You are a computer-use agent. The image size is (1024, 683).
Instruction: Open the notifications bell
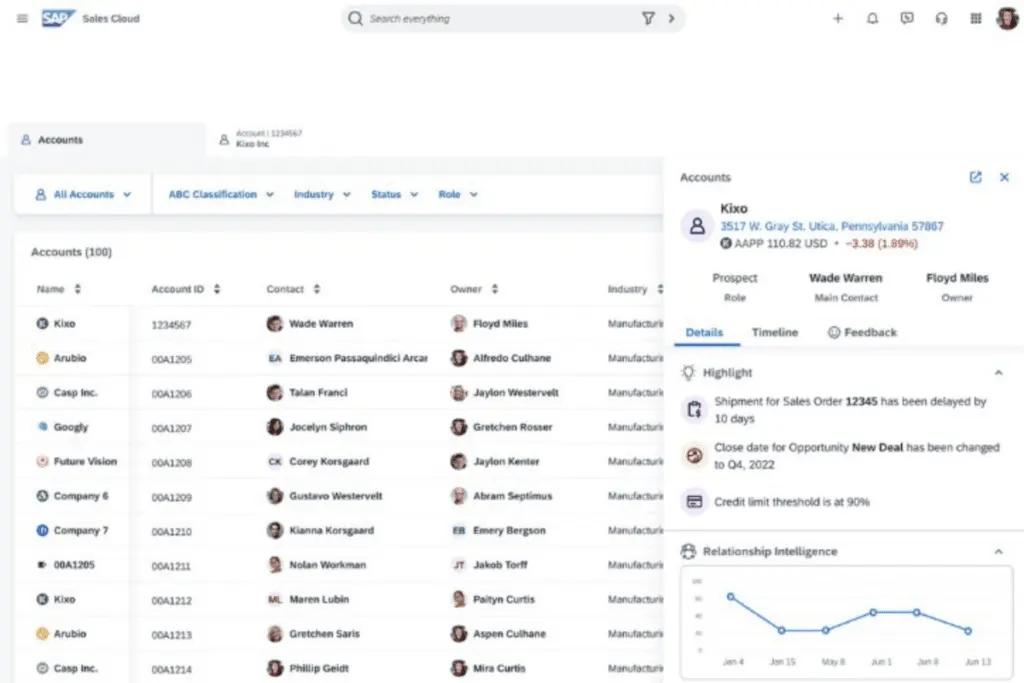872,18
